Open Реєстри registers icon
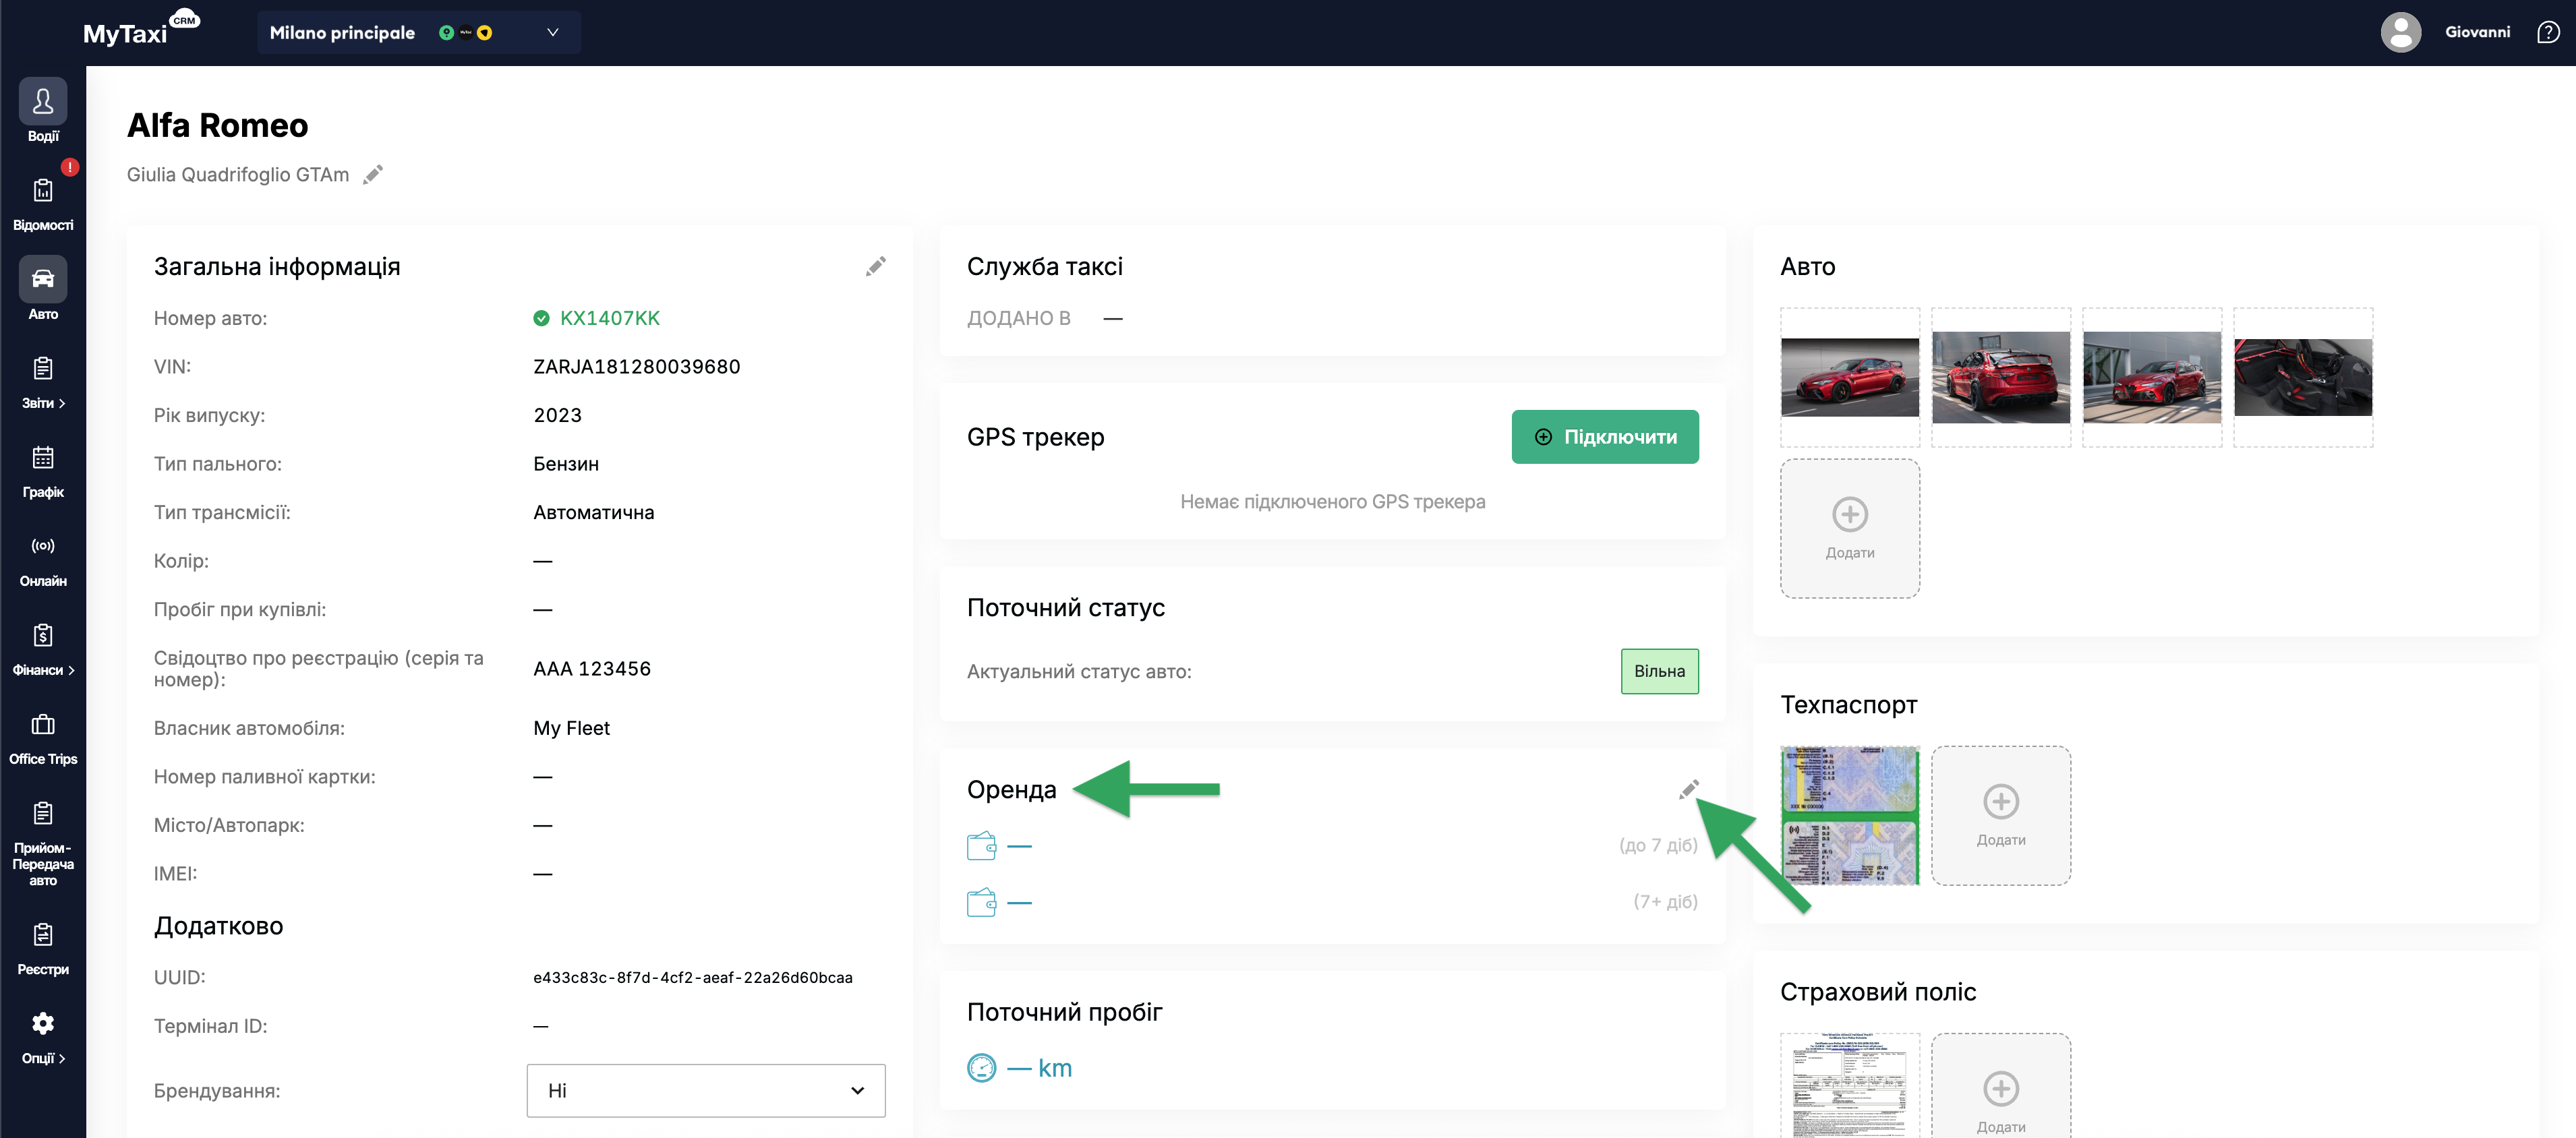The width and height of the screenshot is (2576, 1138). tap(43, 935)
